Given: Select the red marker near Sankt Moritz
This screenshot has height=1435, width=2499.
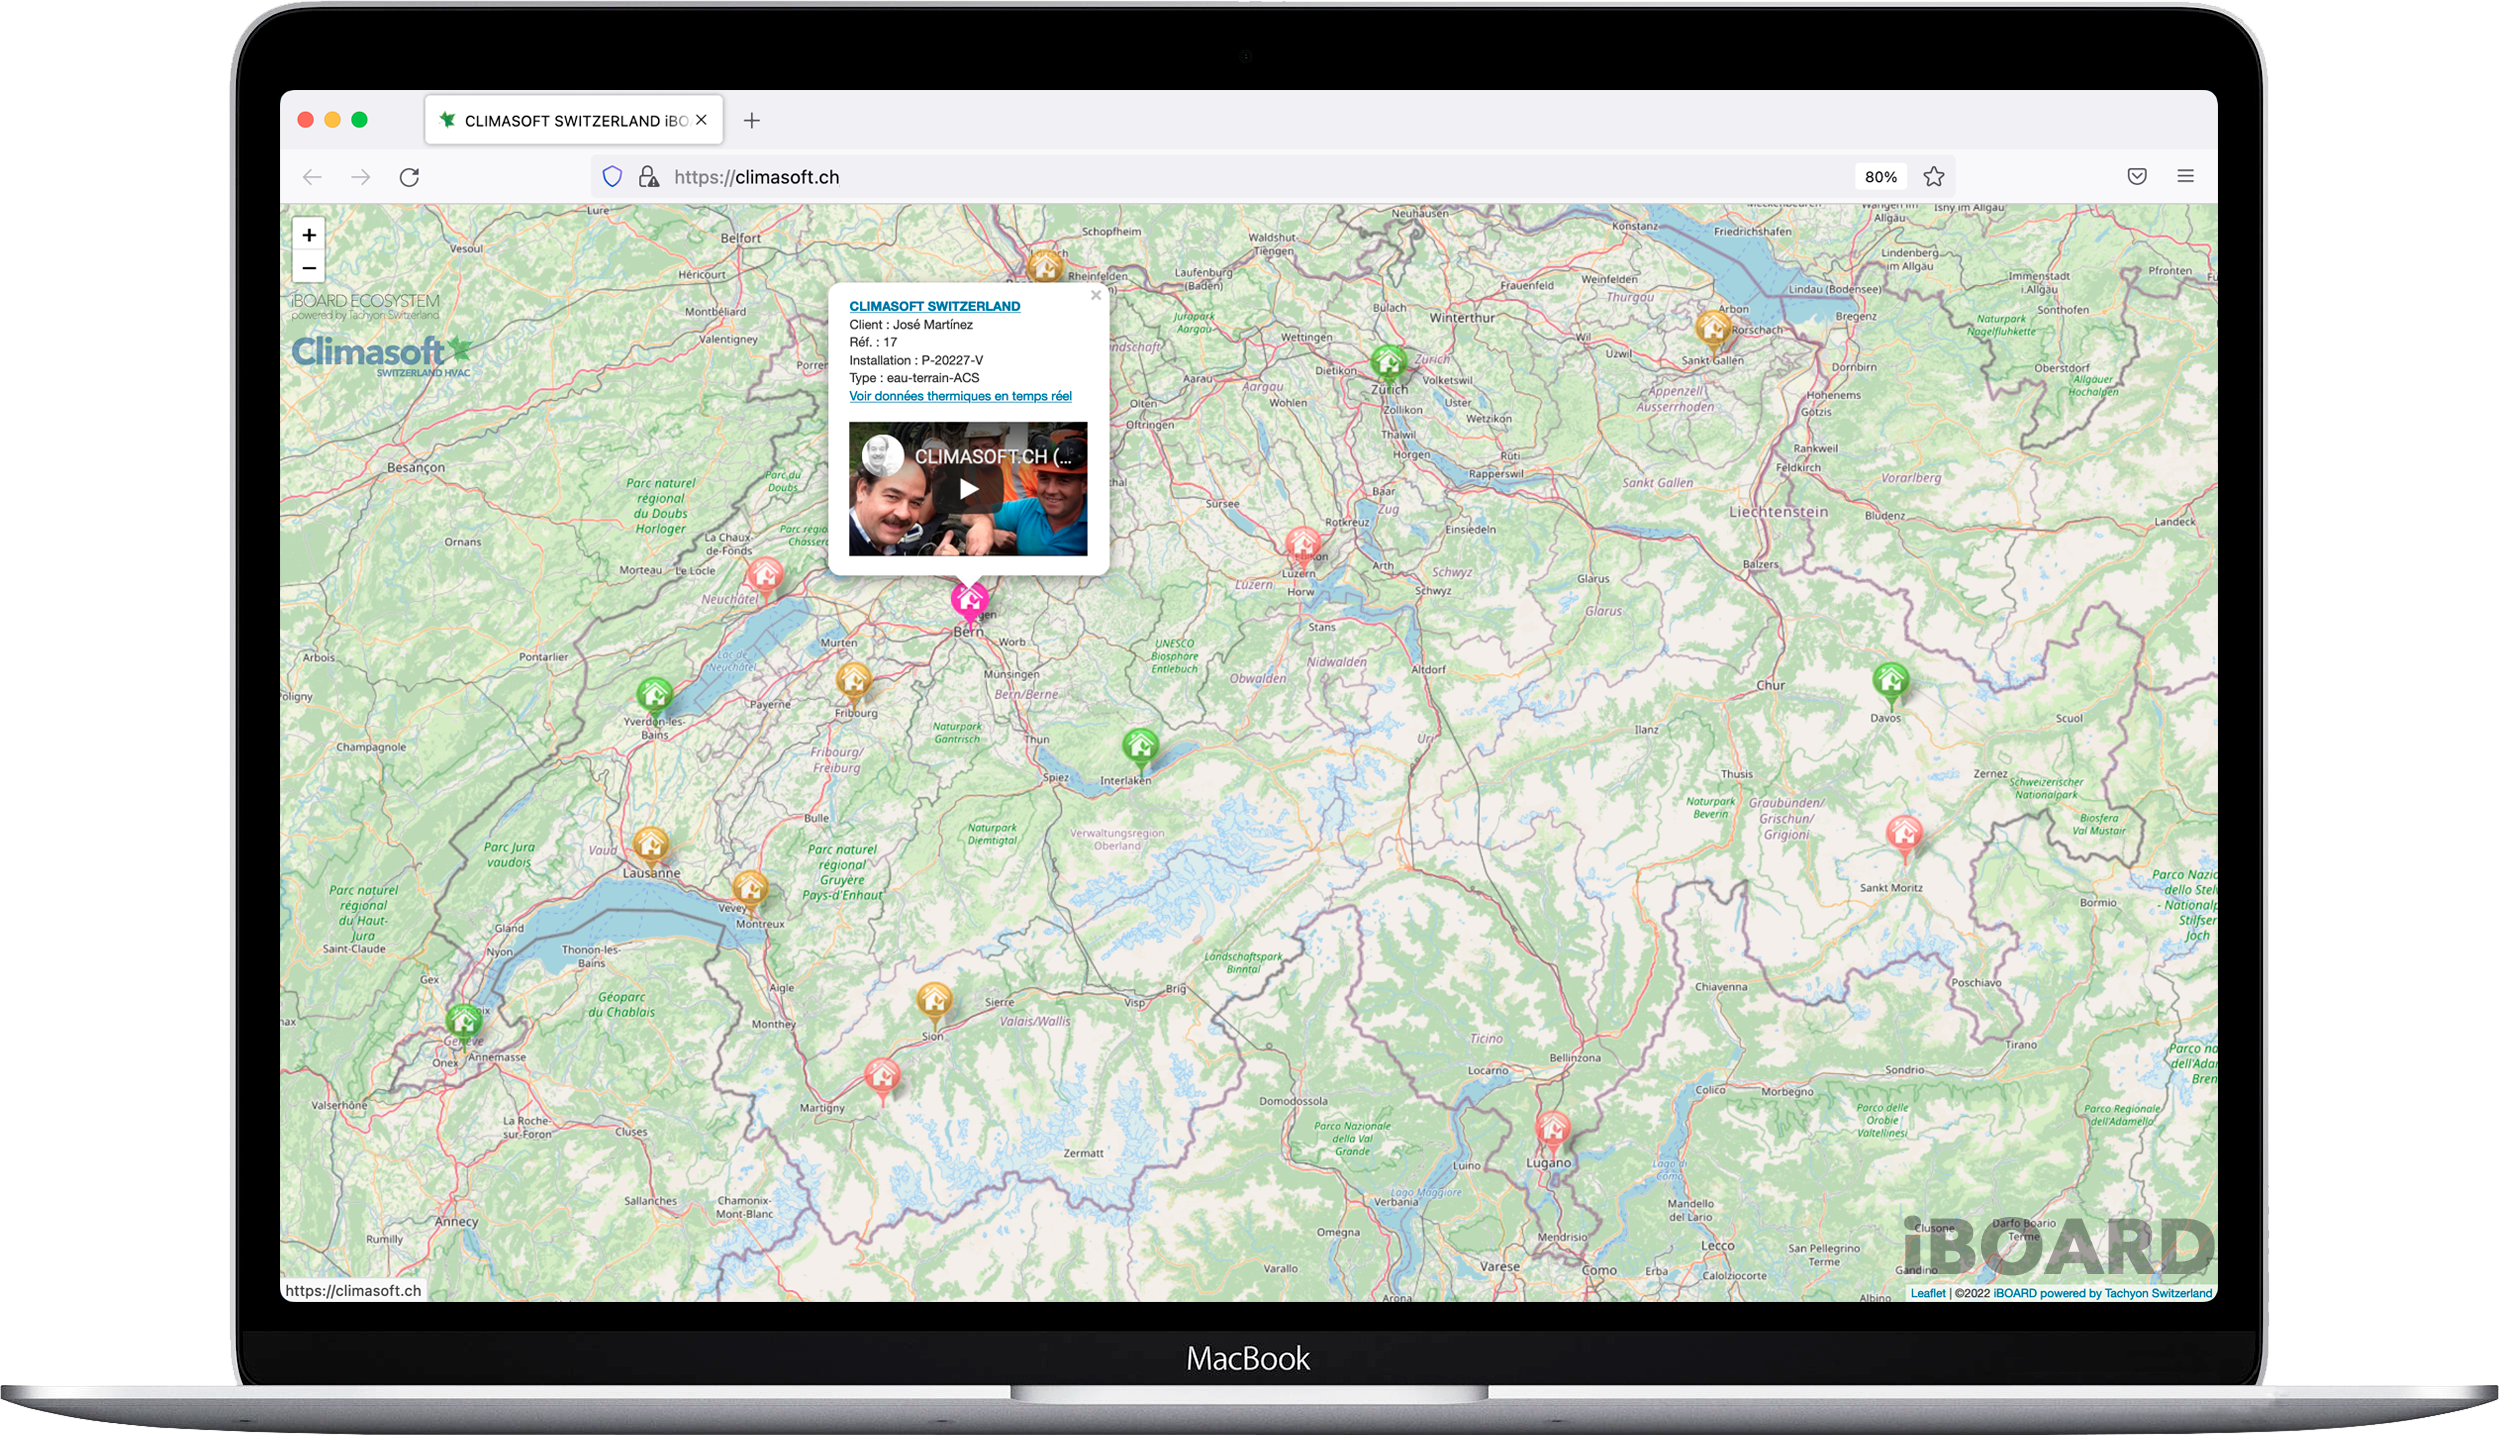Looking at the screenshot, I should click(1903, 835).
